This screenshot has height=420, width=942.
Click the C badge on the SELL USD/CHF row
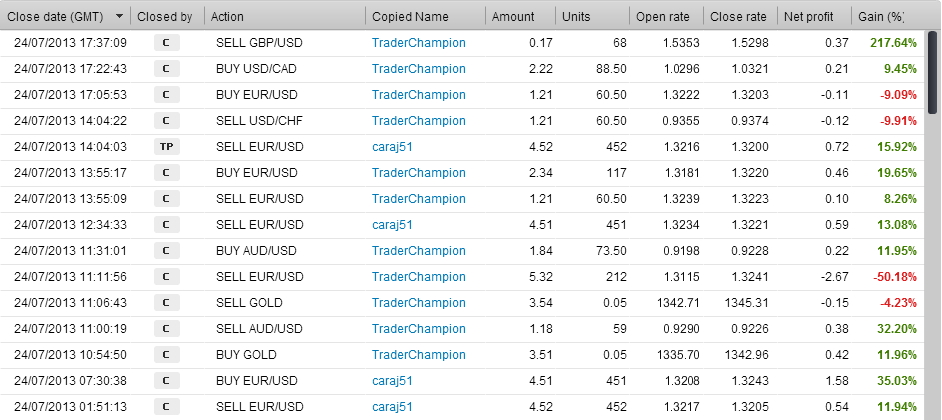click(x=165, y=121)
